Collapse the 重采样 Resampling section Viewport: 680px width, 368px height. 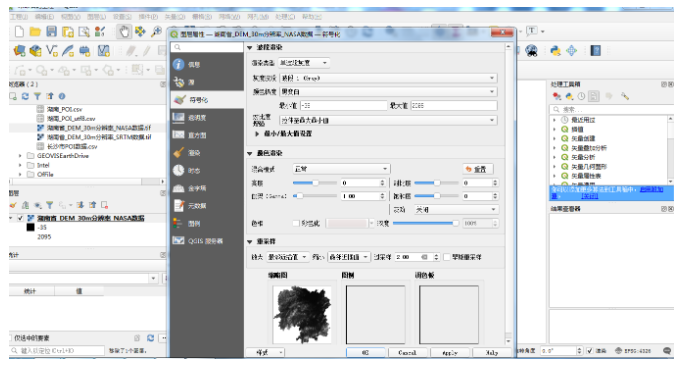(250, 241)
